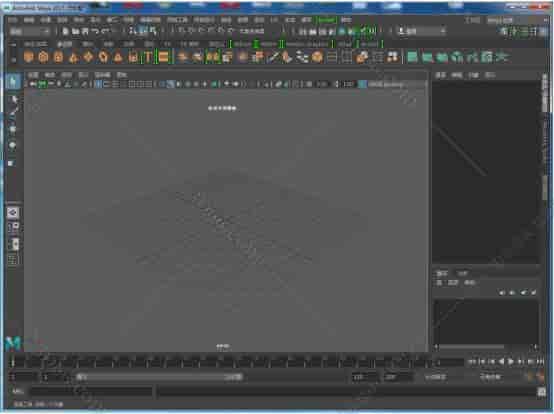Switch to single perspective view layout
Screen dimensions: 554x414
pos(13,213)
